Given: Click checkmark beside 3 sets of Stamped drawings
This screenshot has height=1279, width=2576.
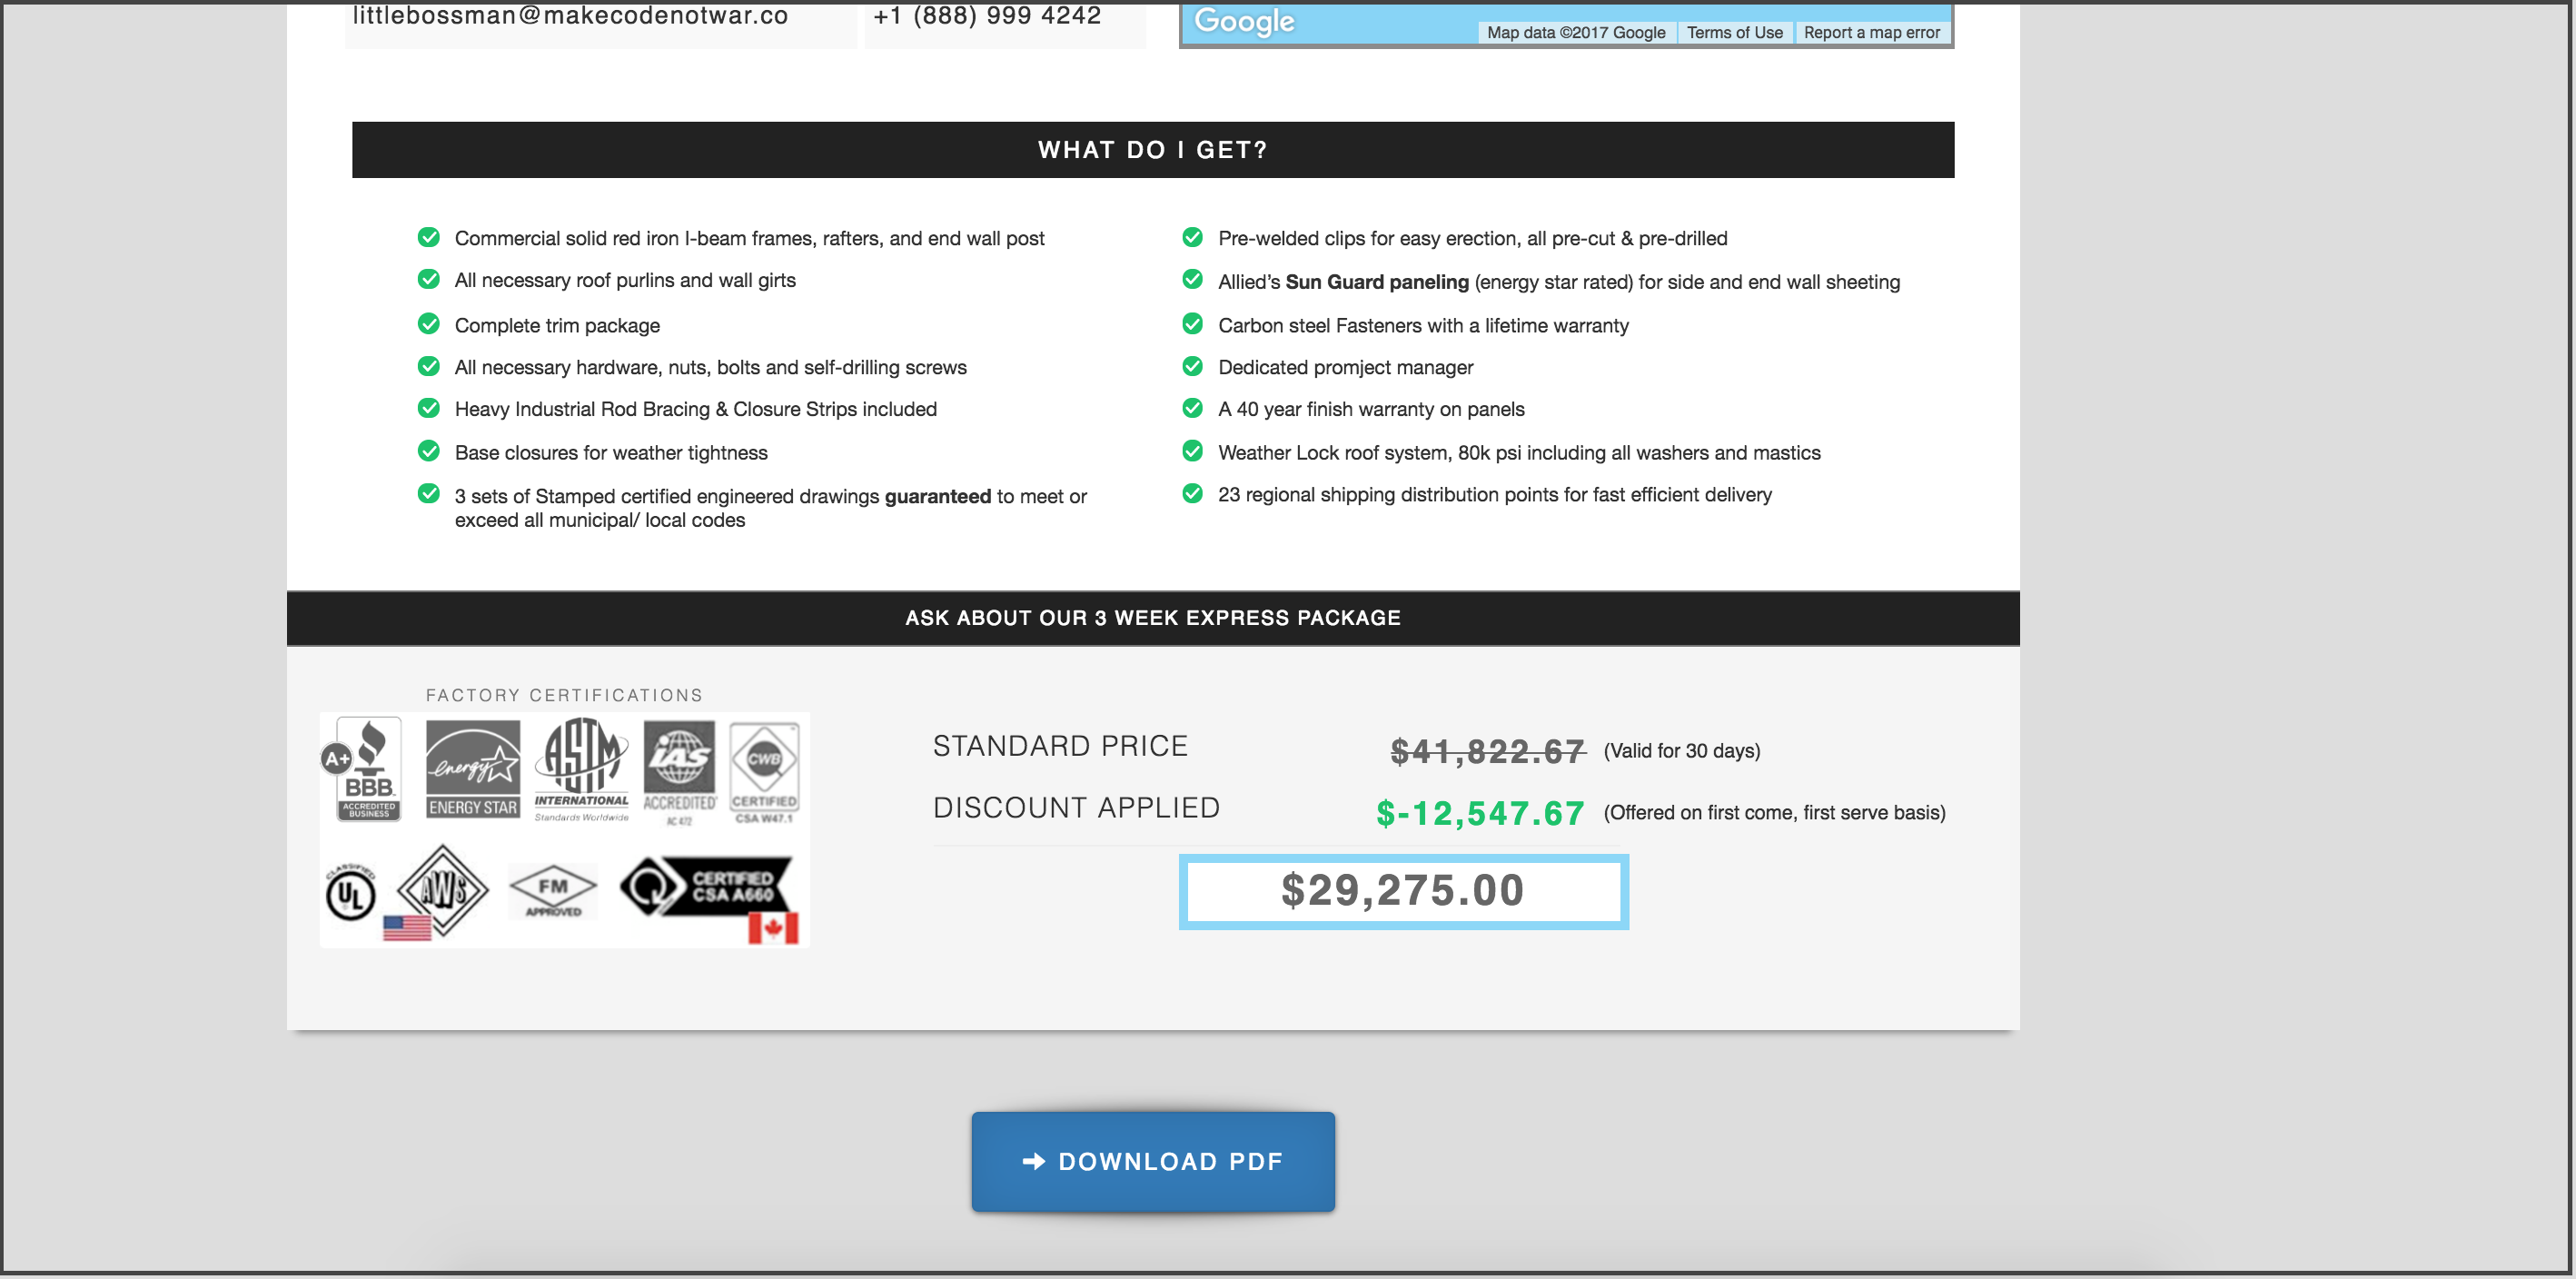Looking at the screenshot, I should point(429,493).
